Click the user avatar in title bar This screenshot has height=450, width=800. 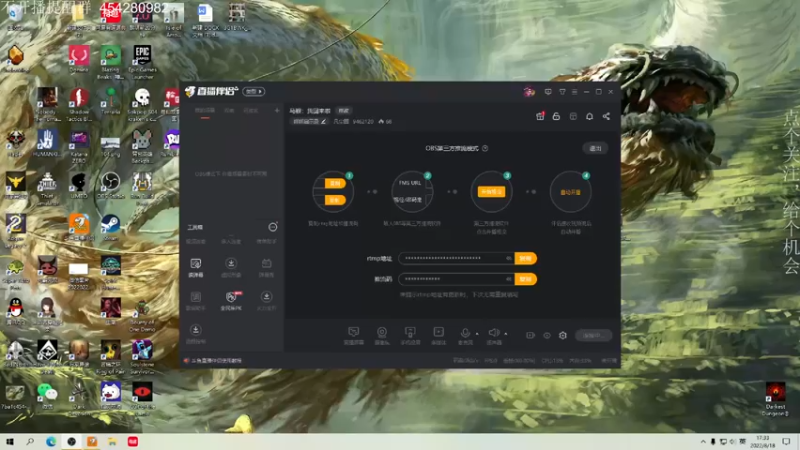[x=529, y=92]
